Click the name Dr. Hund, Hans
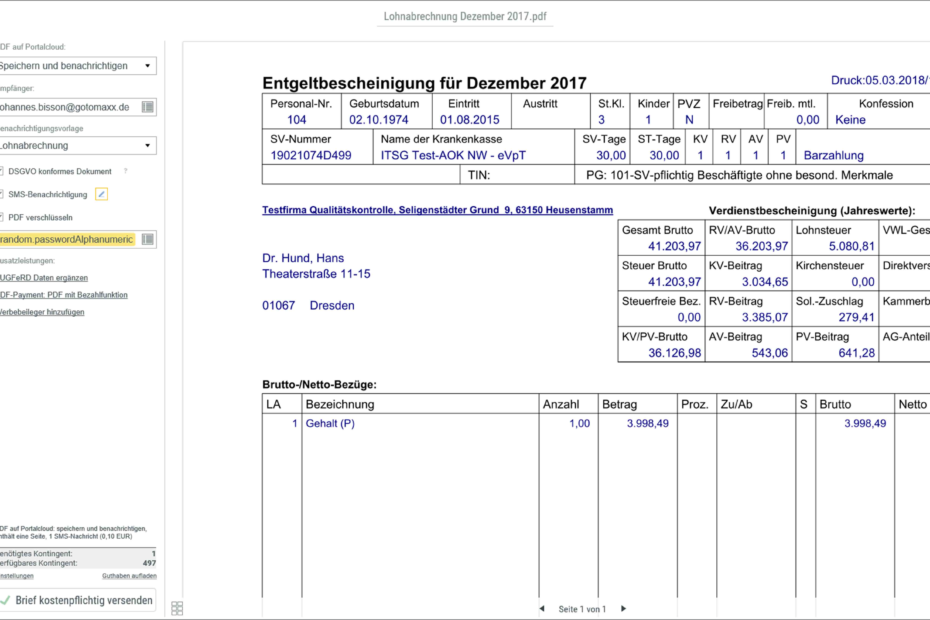The image size is (930, 620). coord(303,258)
